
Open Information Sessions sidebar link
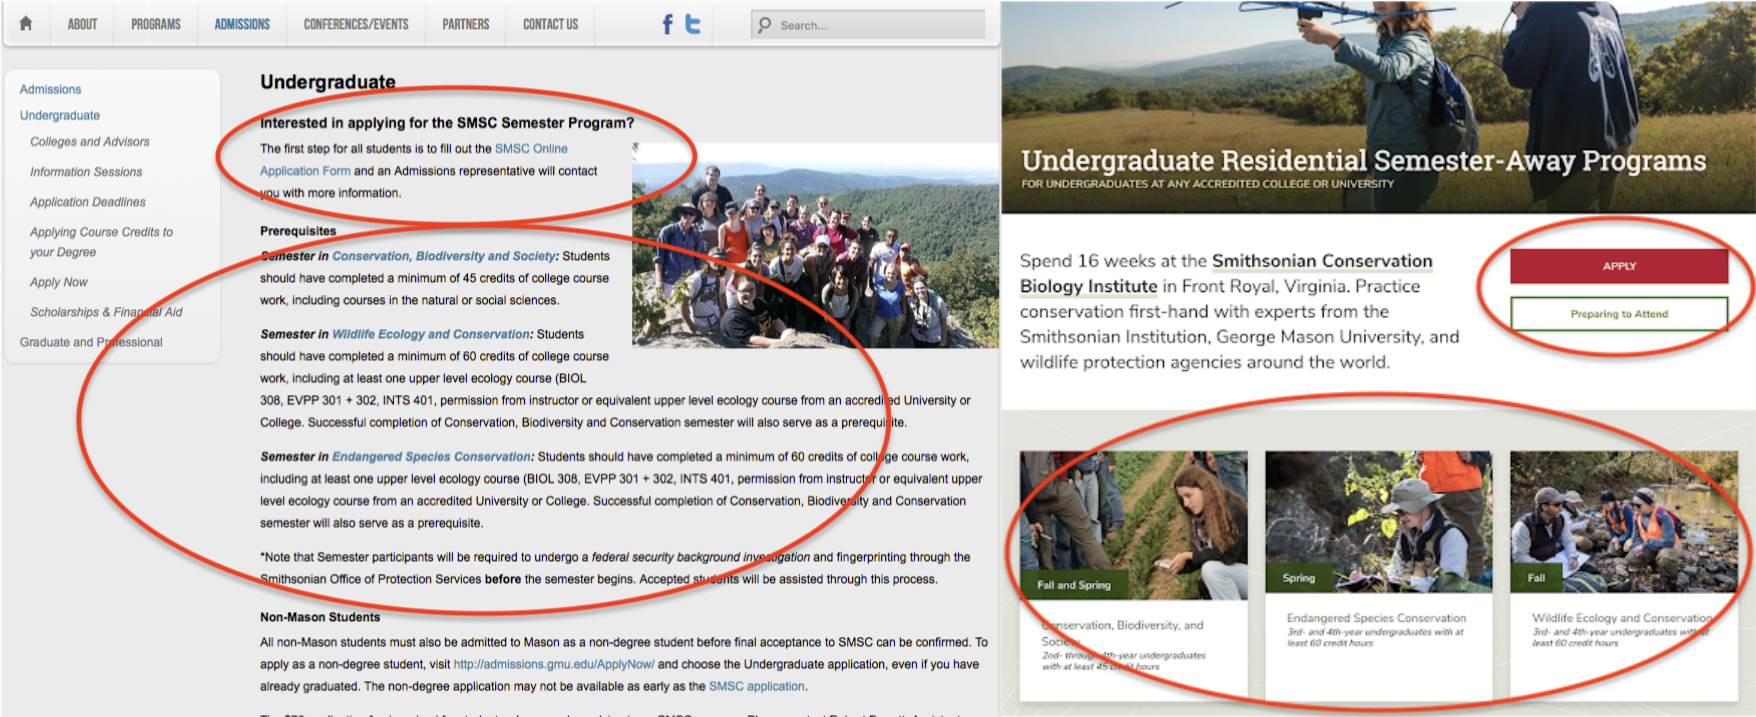click(86, 172)
